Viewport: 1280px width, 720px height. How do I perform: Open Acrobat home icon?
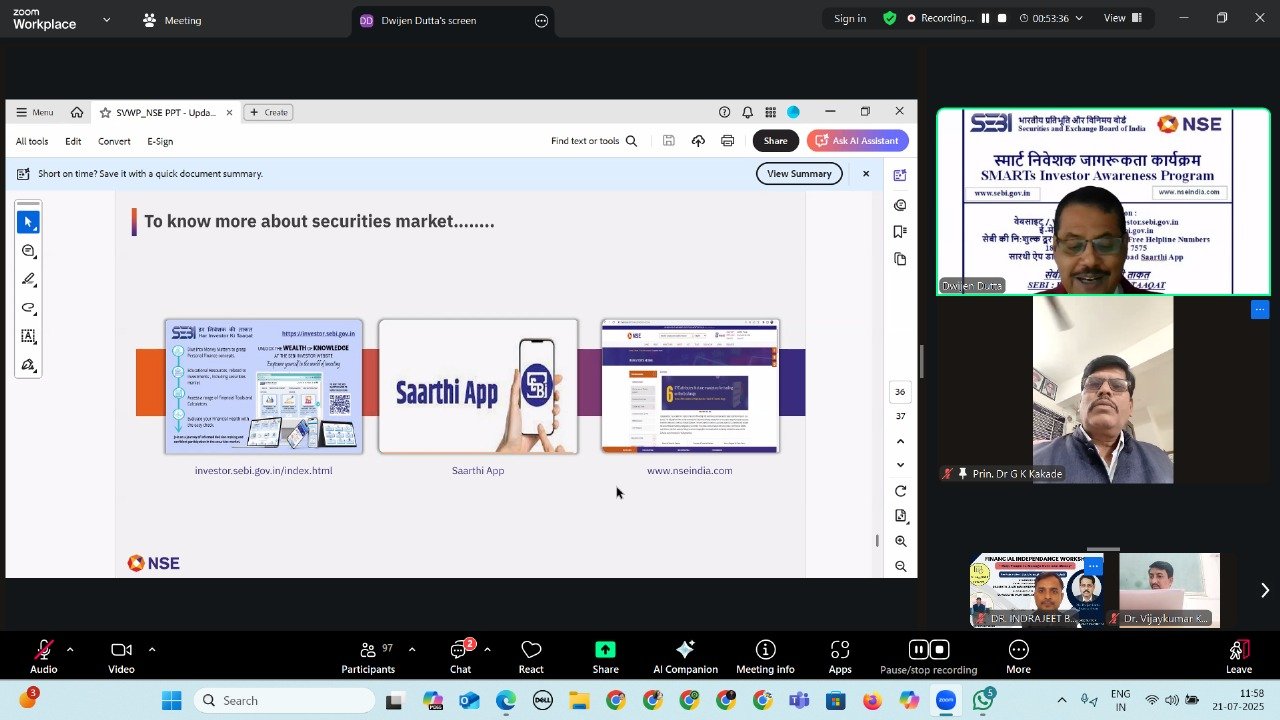[76, 112]
